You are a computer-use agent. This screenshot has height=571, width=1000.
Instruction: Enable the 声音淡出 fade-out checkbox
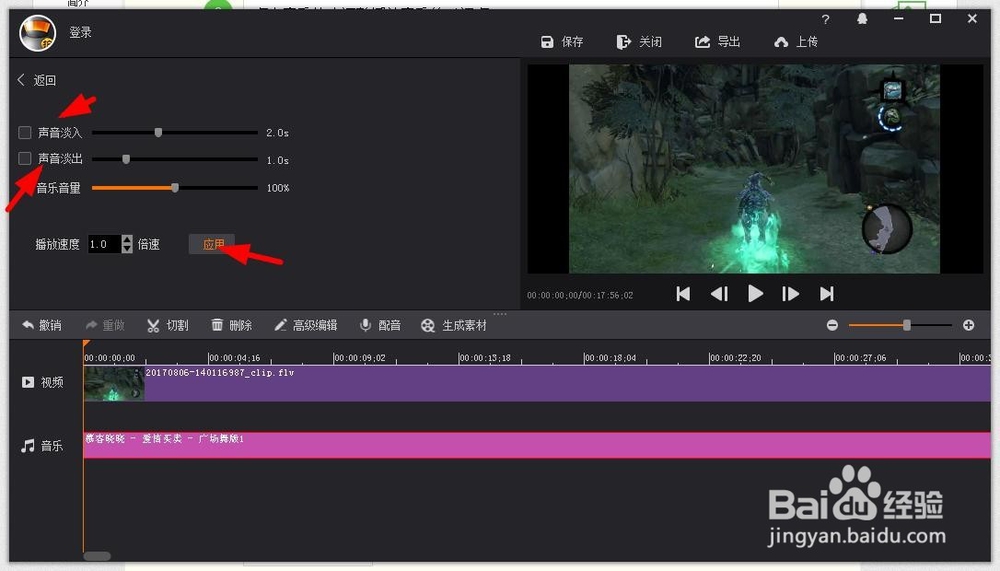[x=25, y=158]
